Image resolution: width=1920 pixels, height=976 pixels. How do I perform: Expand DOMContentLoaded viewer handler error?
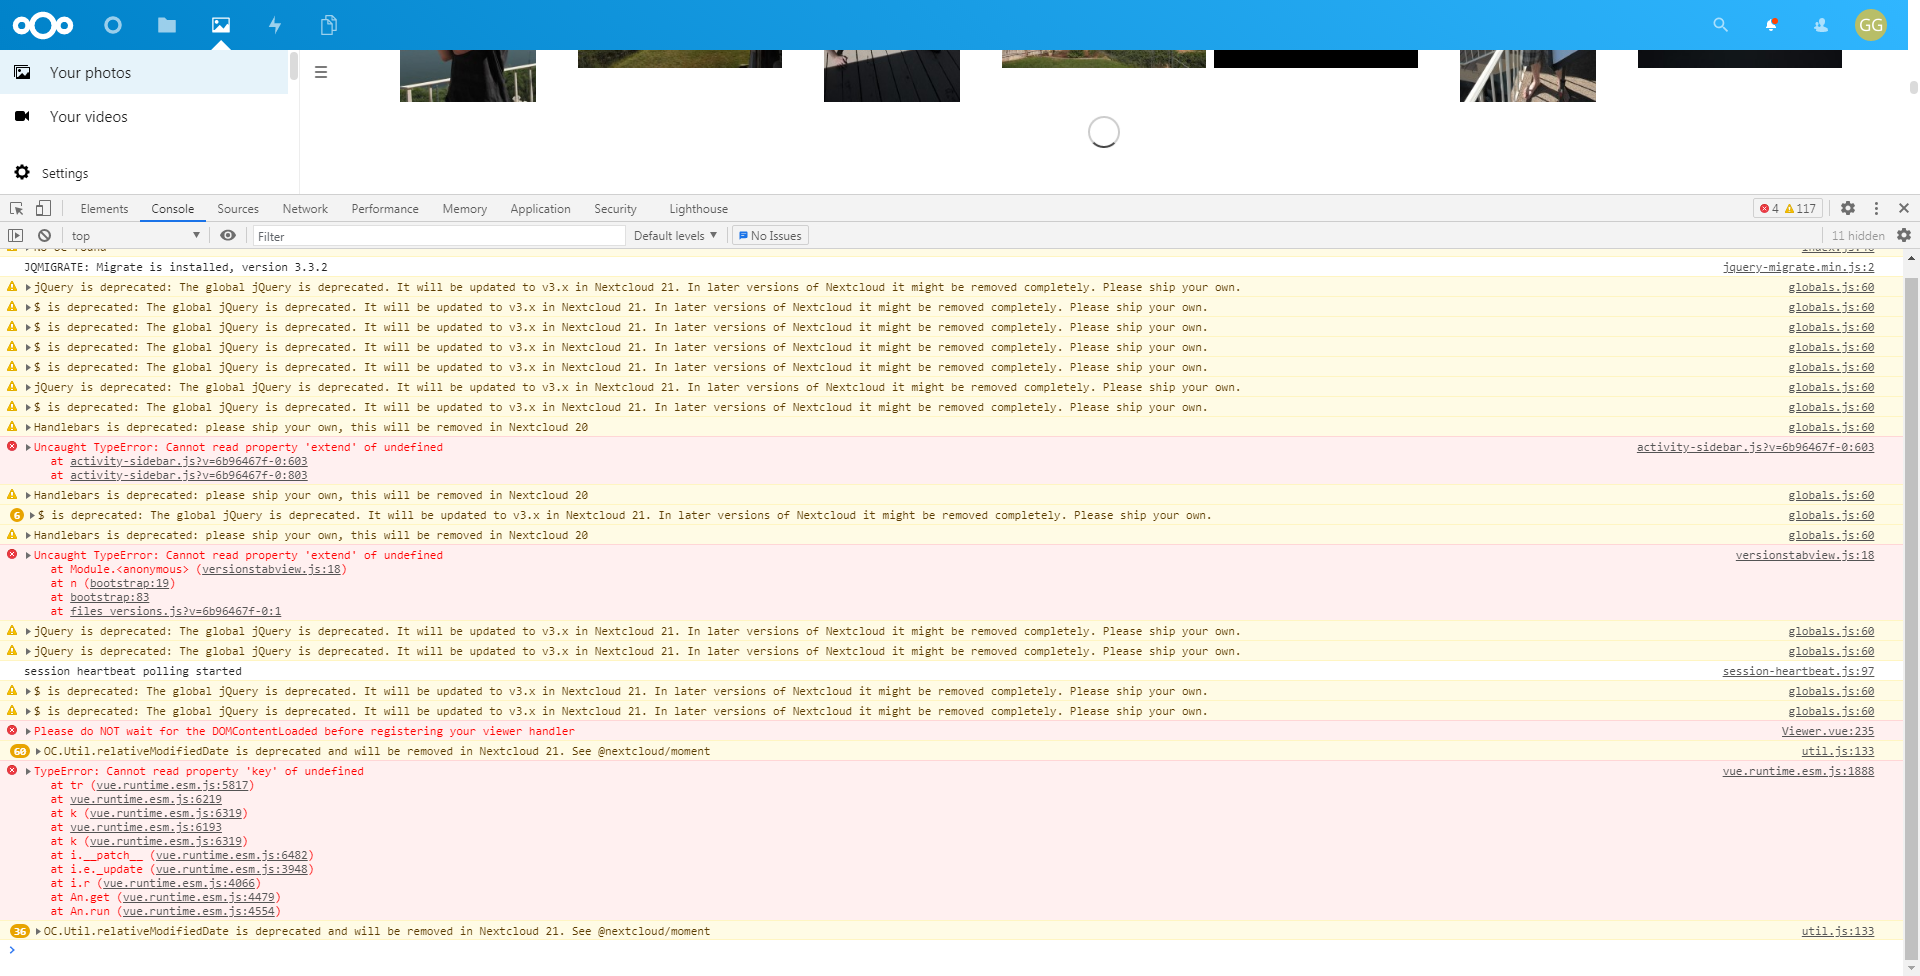point(28,731)
